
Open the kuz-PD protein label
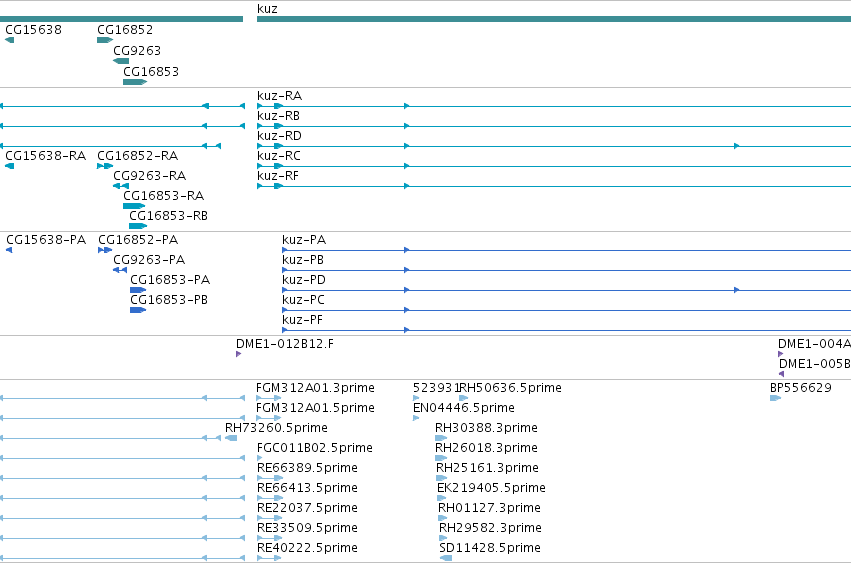click(304, 280)
